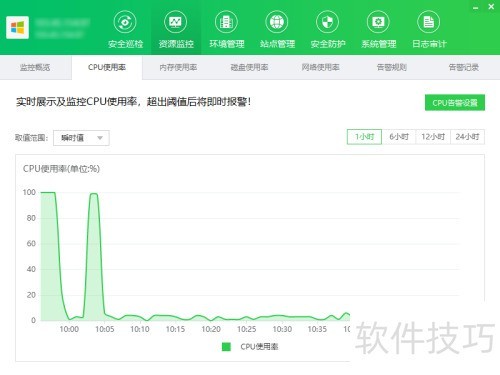Viewport: 500px width, 375px height.
Task: Select the 12小时 time range
Action: (433, 137)
